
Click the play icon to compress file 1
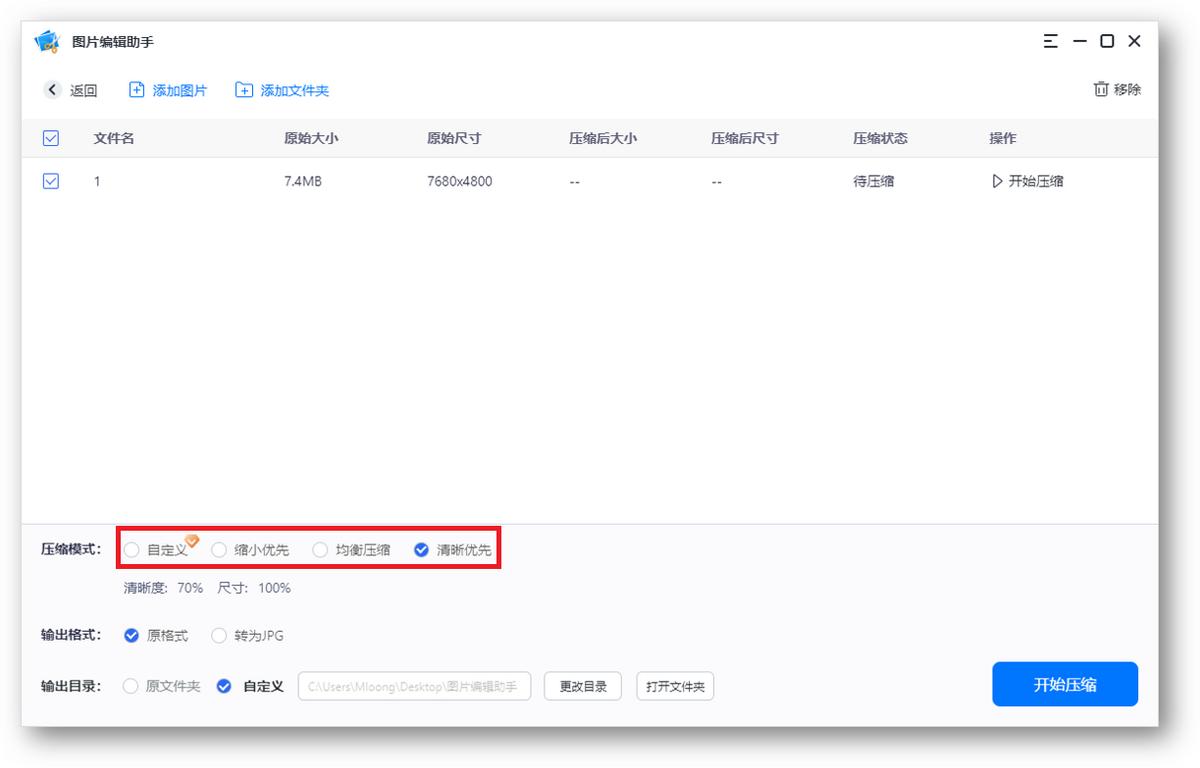997,181
